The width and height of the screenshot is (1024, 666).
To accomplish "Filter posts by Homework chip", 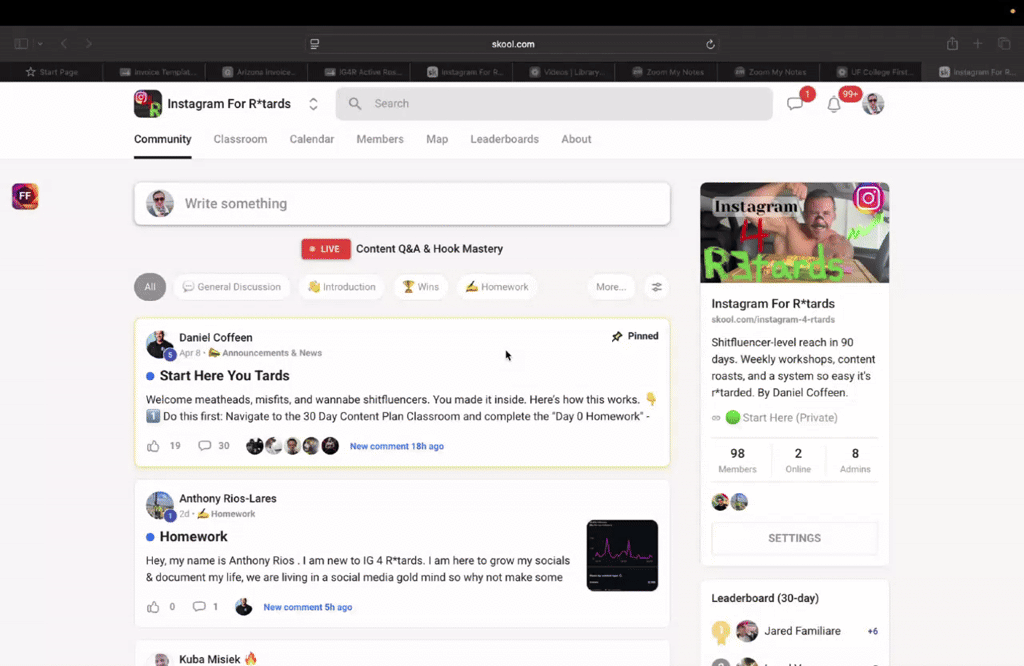I will point(497,287).
